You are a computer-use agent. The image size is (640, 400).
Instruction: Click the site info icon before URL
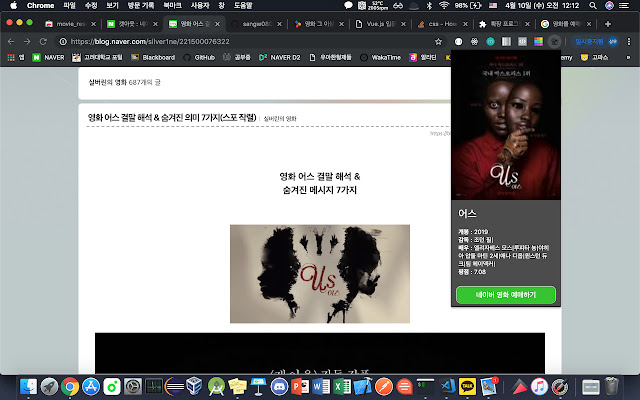pyautogui.click(x=63, y=41)
